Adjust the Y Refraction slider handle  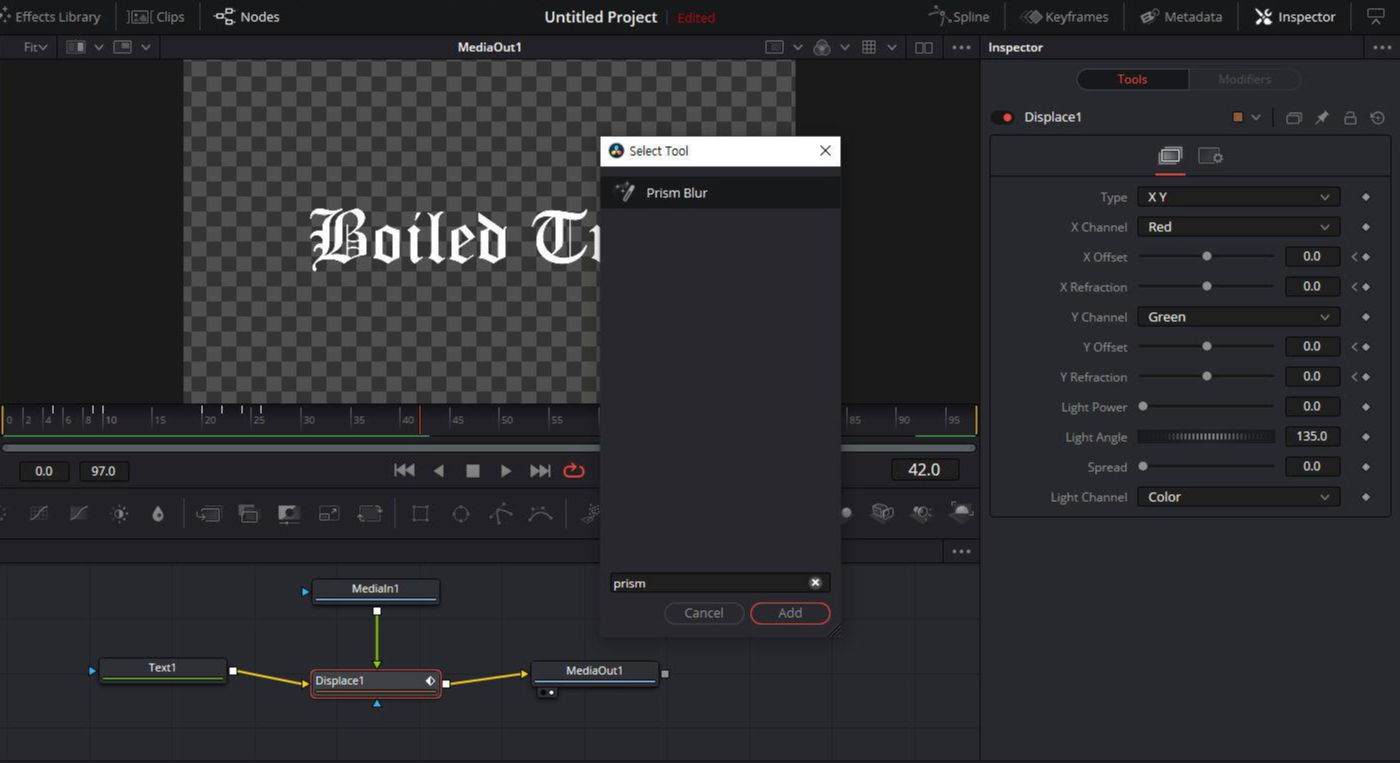click(x=1207, y=377)
